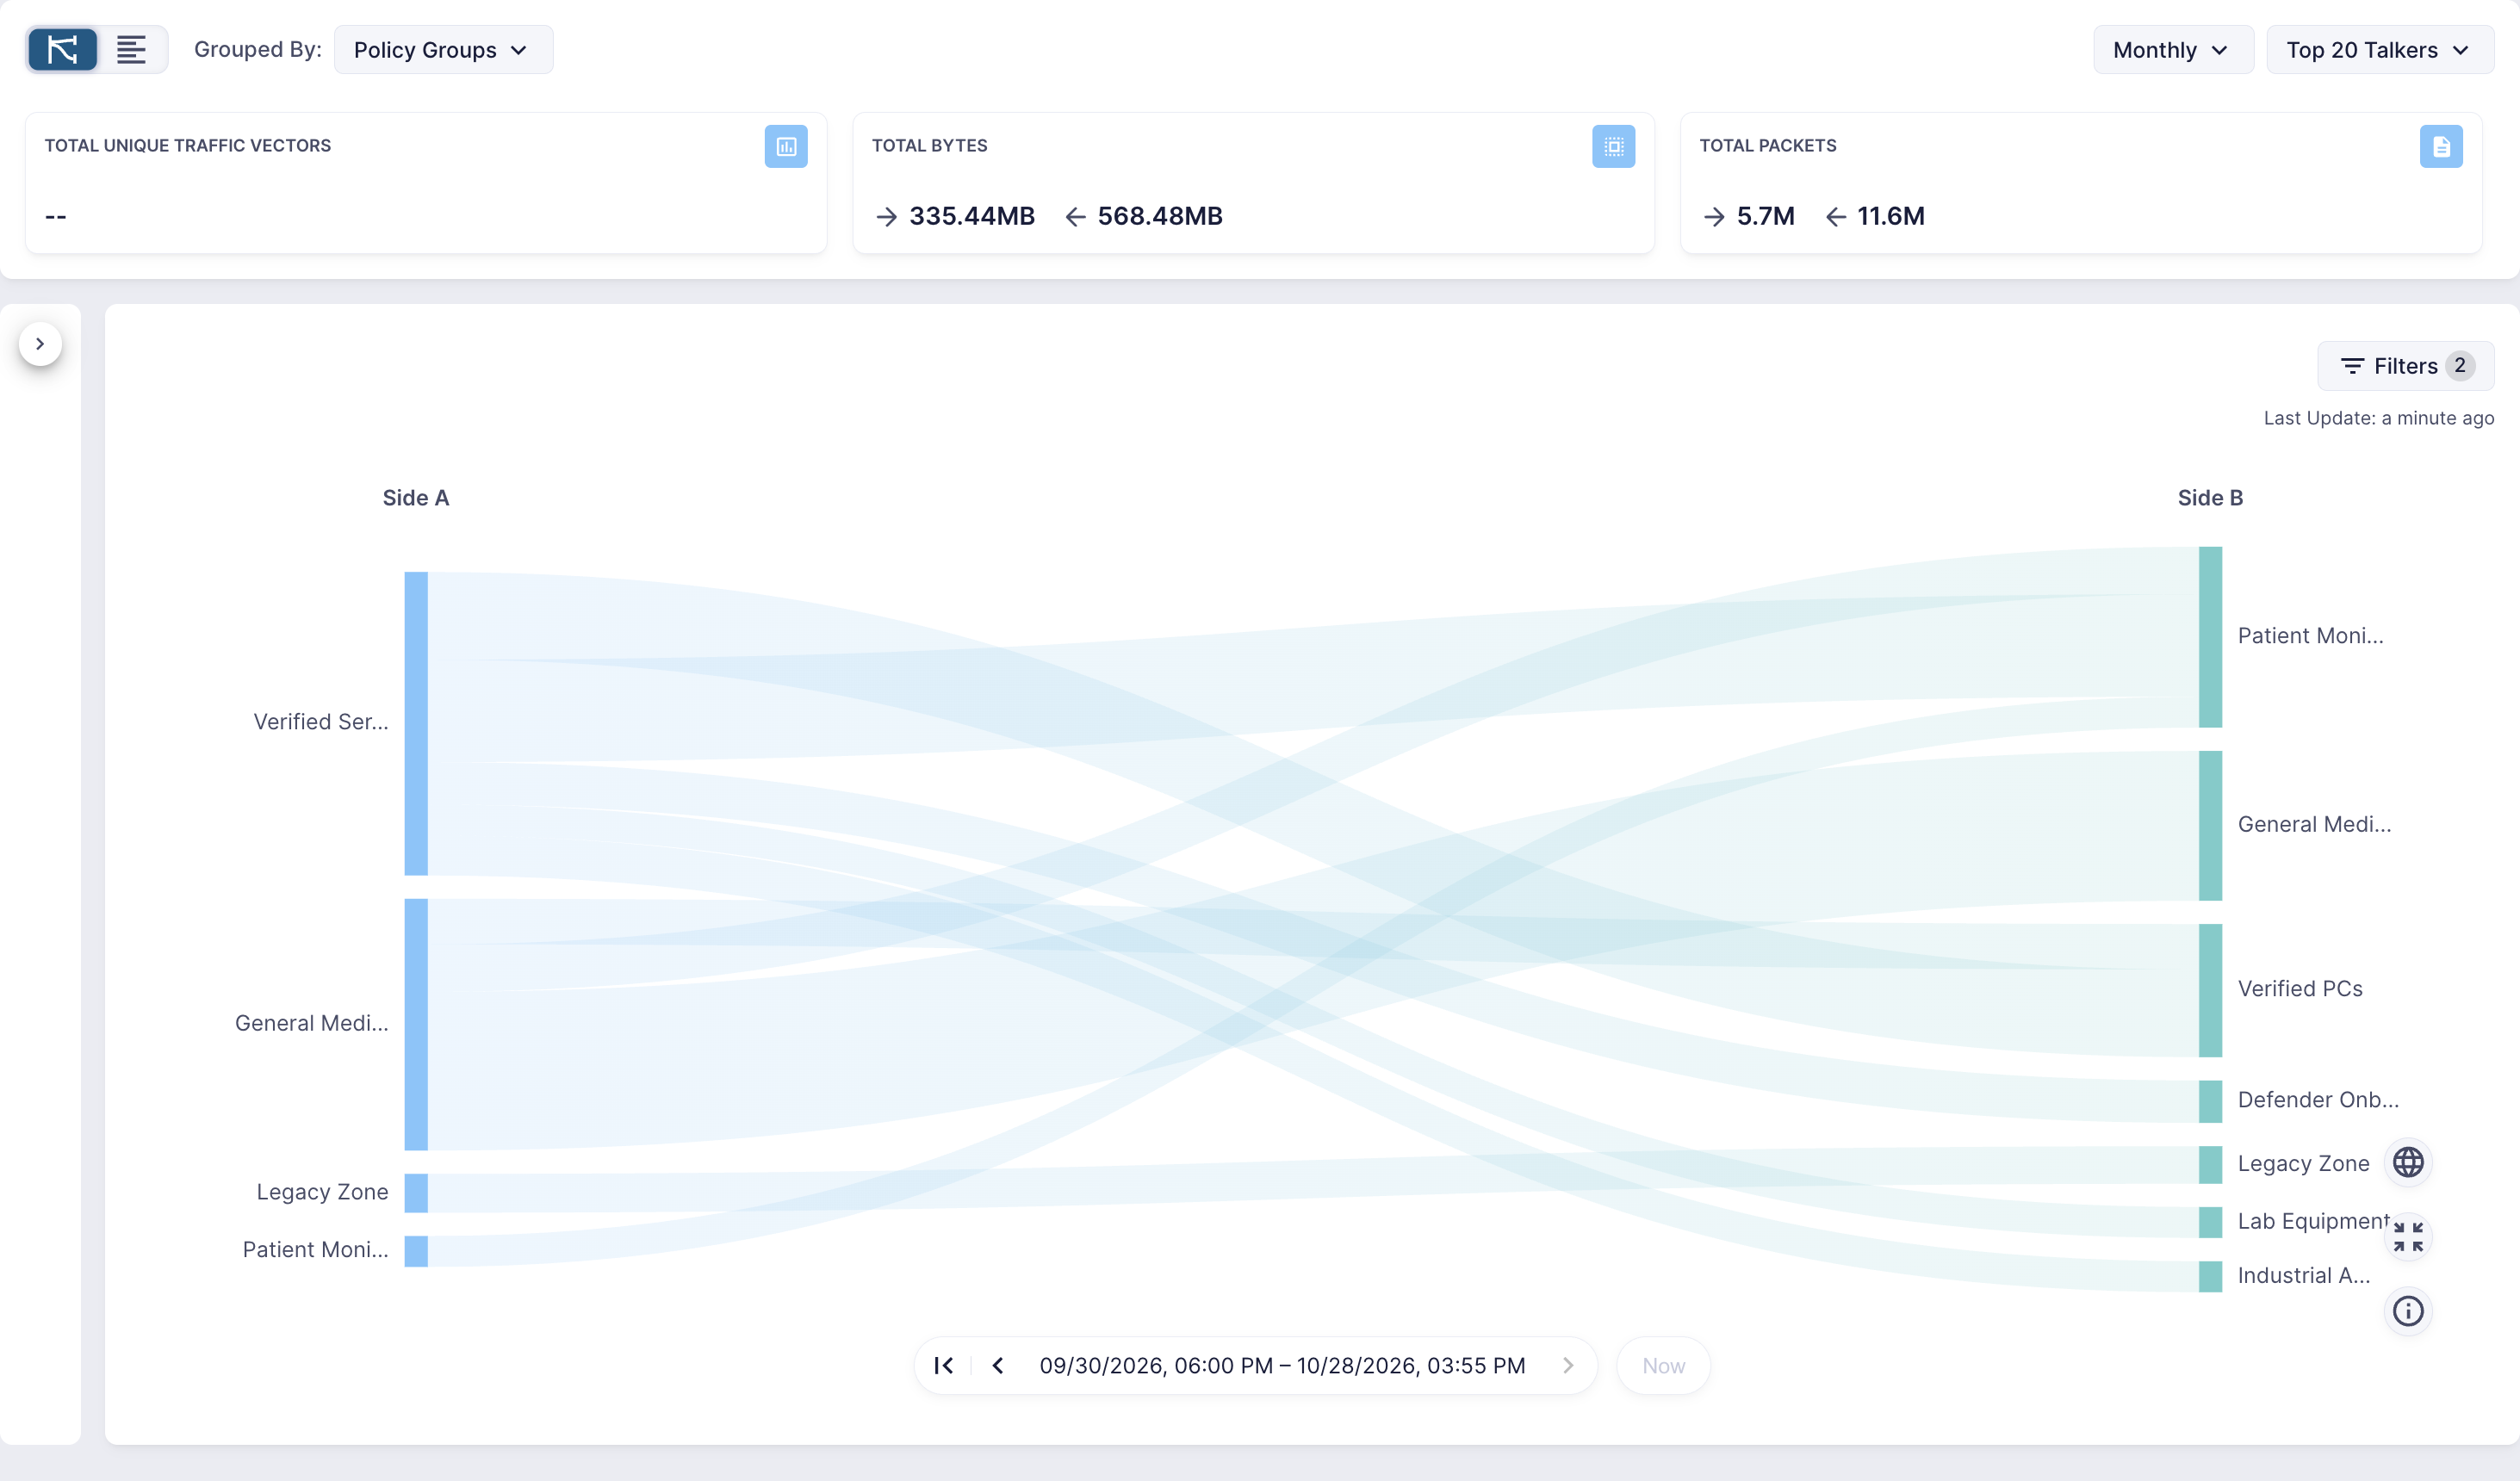
Task: Select the Lab Equipment node bar on Side B
Action: tap(2210, 1222)
